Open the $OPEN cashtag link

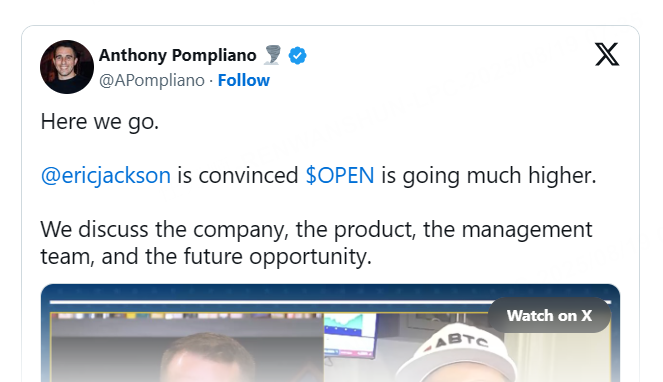tap(340, 175)
